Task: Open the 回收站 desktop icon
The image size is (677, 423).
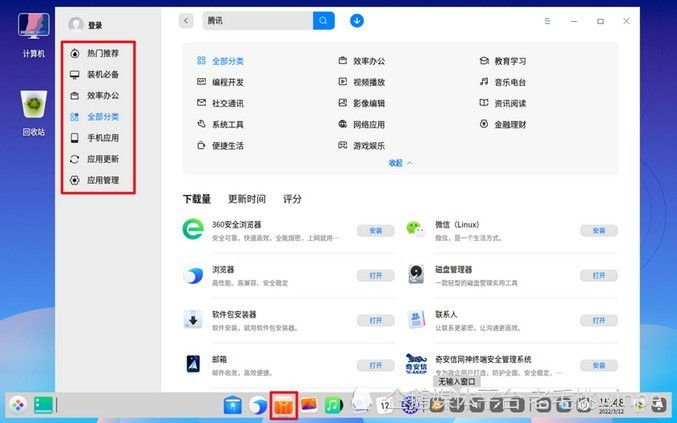Action: [x=34, y=114]
